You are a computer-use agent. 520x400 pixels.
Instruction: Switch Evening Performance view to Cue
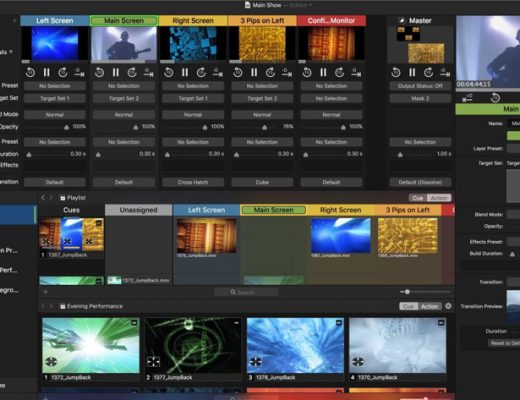408,306
